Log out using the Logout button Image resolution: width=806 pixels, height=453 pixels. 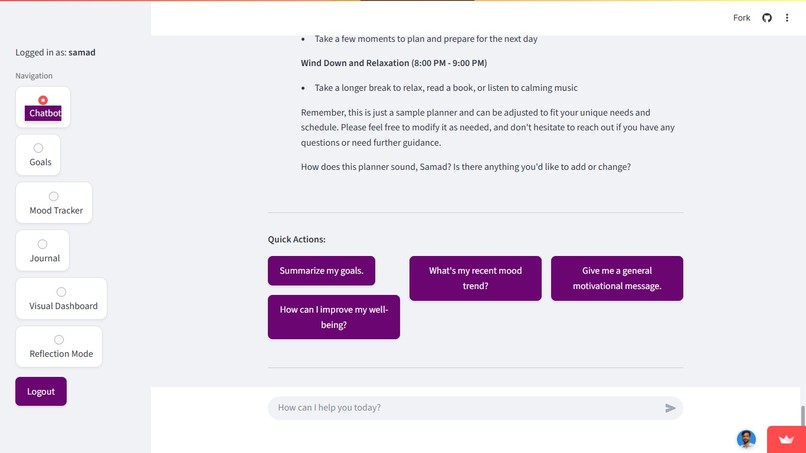[x=41, y=391]
